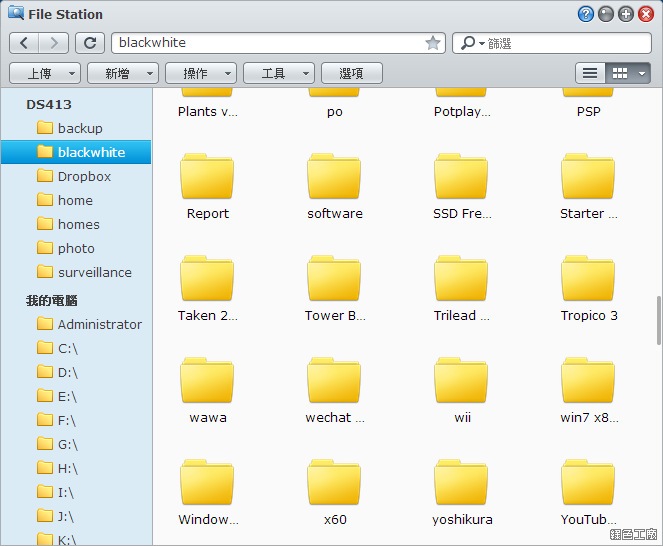This screenshot has width=663, height=546.
Task: Open the photo shared folder
Action: 76,248
